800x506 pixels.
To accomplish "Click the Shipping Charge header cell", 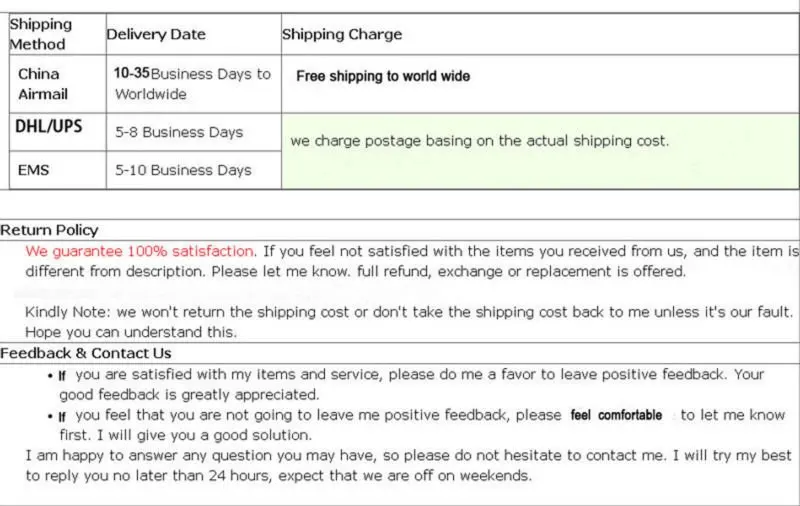I will click(x=540, y=34).
